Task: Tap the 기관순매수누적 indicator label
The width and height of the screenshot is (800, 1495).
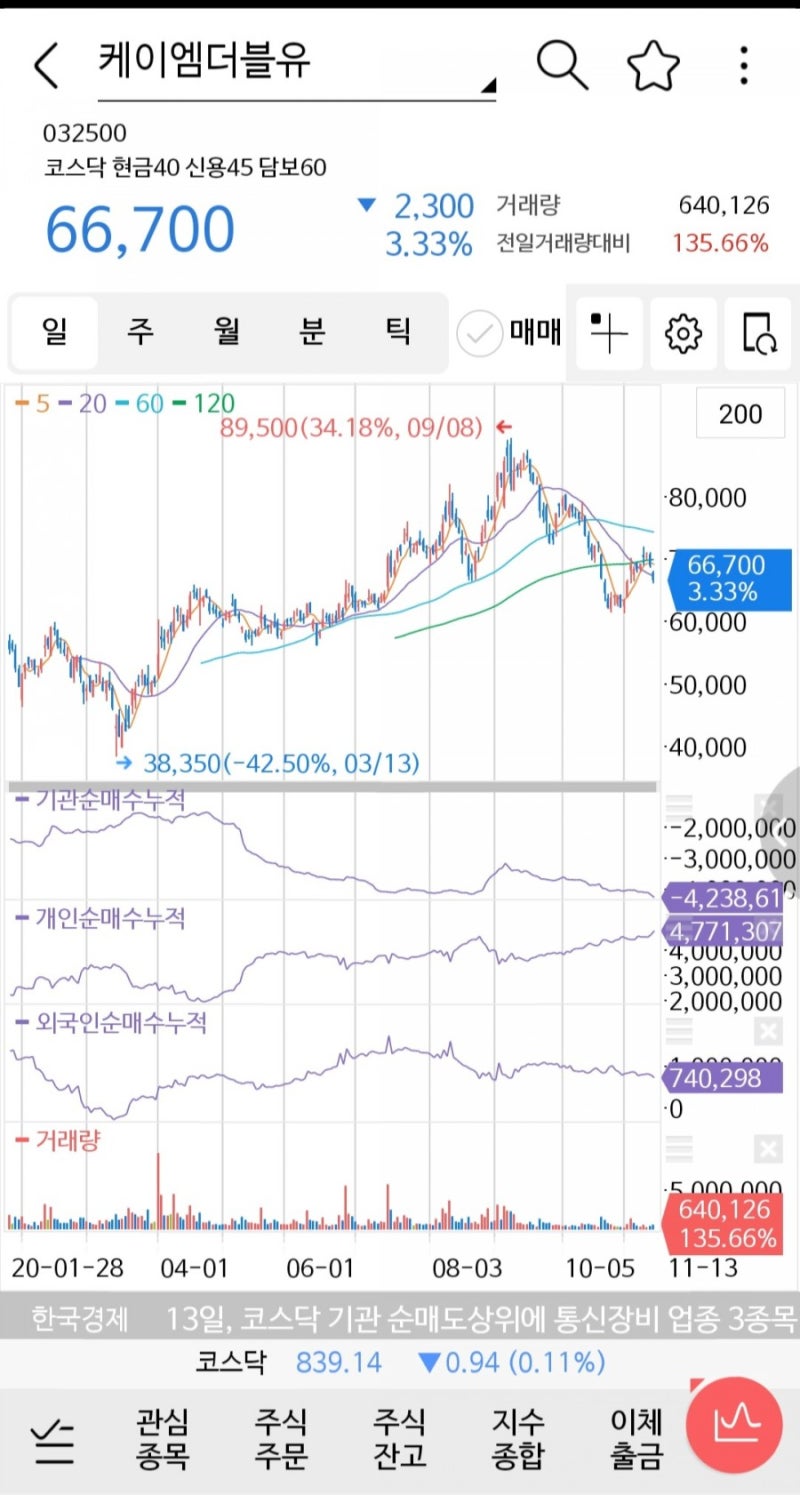Action: 100,800
